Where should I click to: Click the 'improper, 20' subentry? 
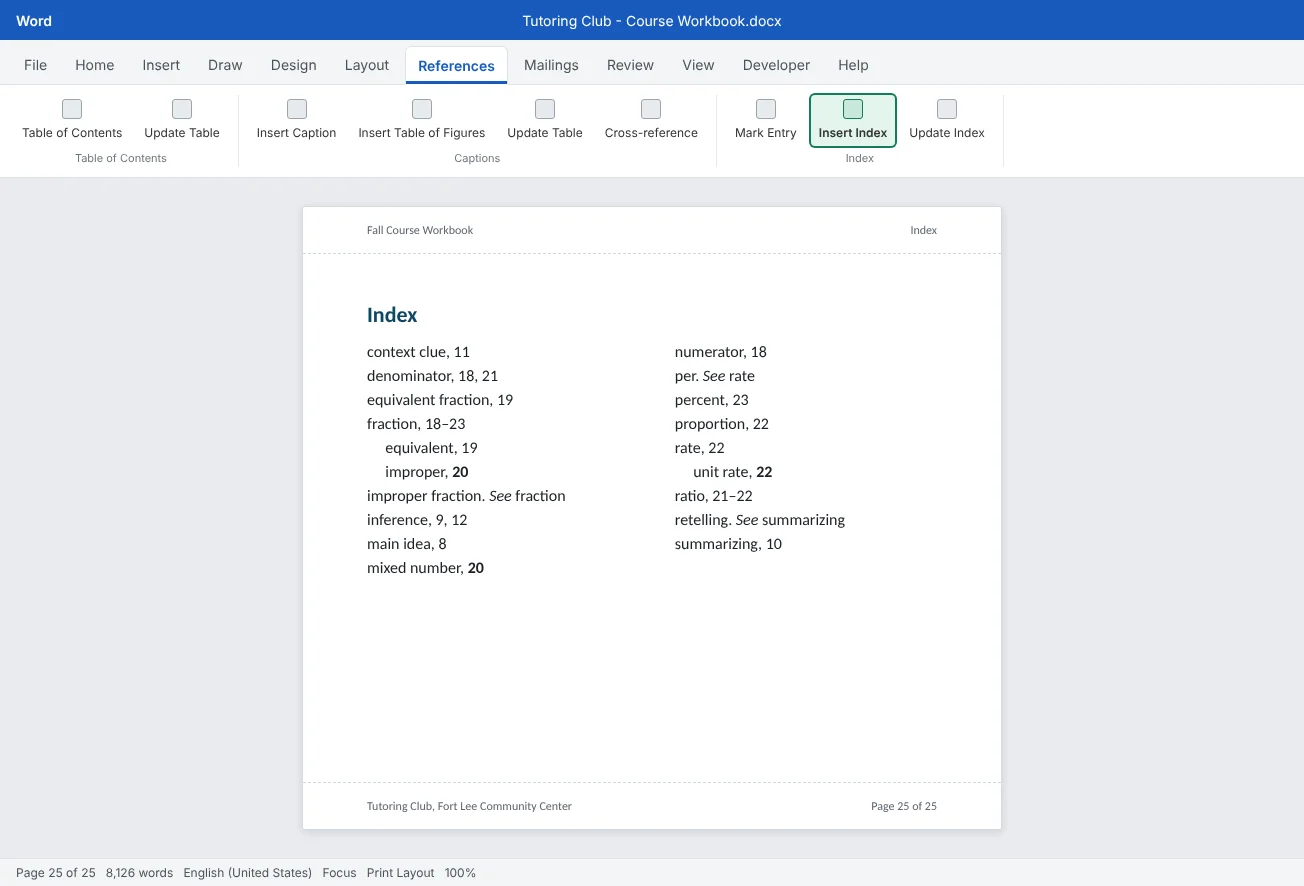tap(427, 472)
